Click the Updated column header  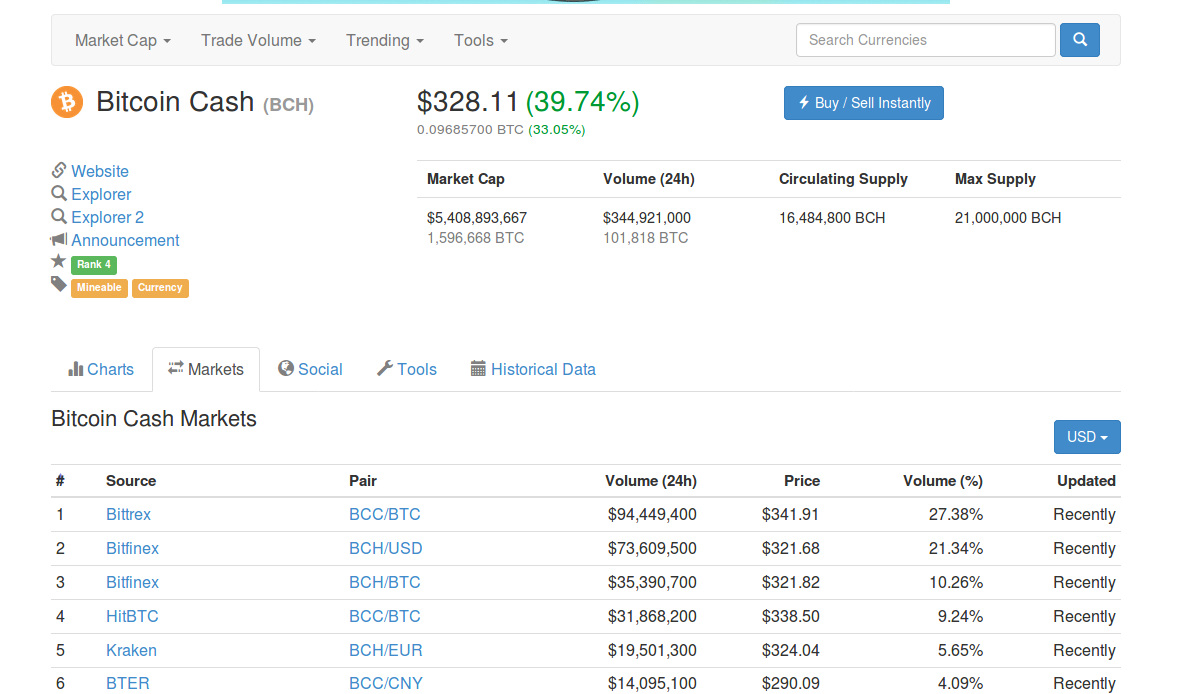[1086, 481]
